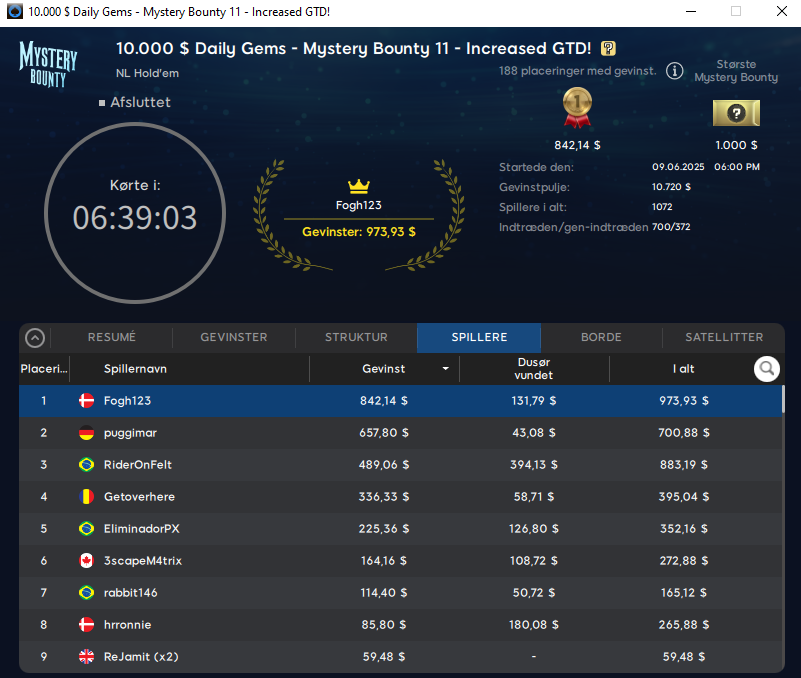Select player name puggimar
Image resolution: width=801 pixels, height=678 pixels.
pos(130,433)
